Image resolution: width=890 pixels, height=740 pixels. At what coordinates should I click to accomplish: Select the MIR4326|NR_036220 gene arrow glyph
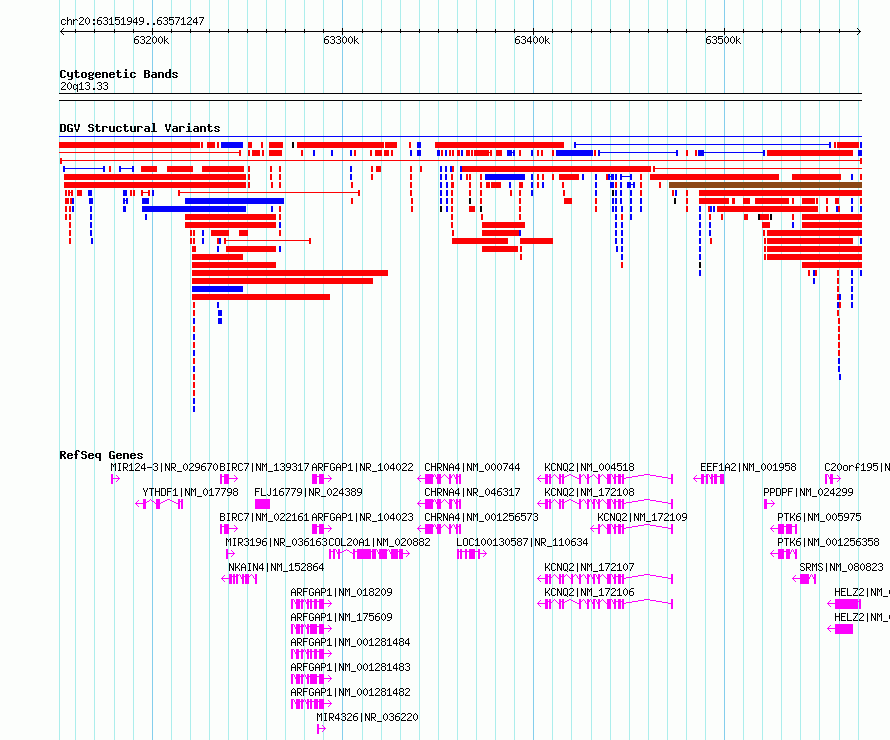click(x=321, y=729)
